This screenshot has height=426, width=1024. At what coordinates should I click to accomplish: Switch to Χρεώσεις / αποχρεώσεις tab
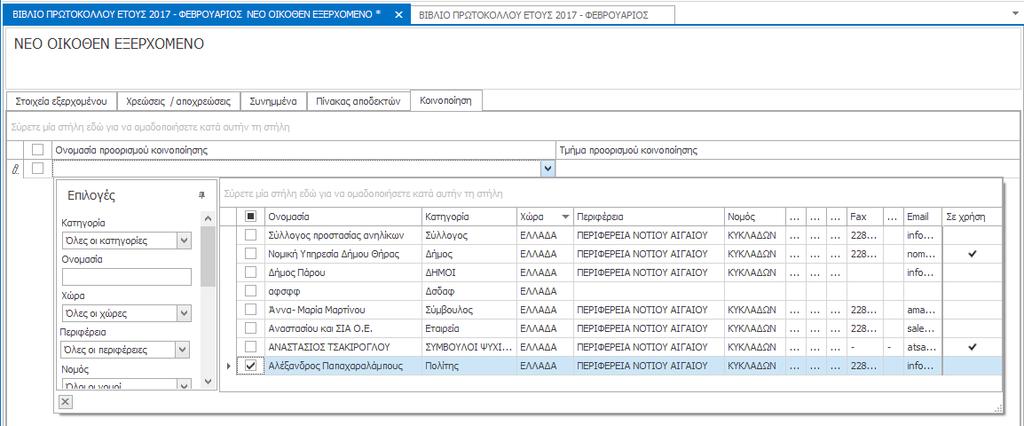coord(178,102)
